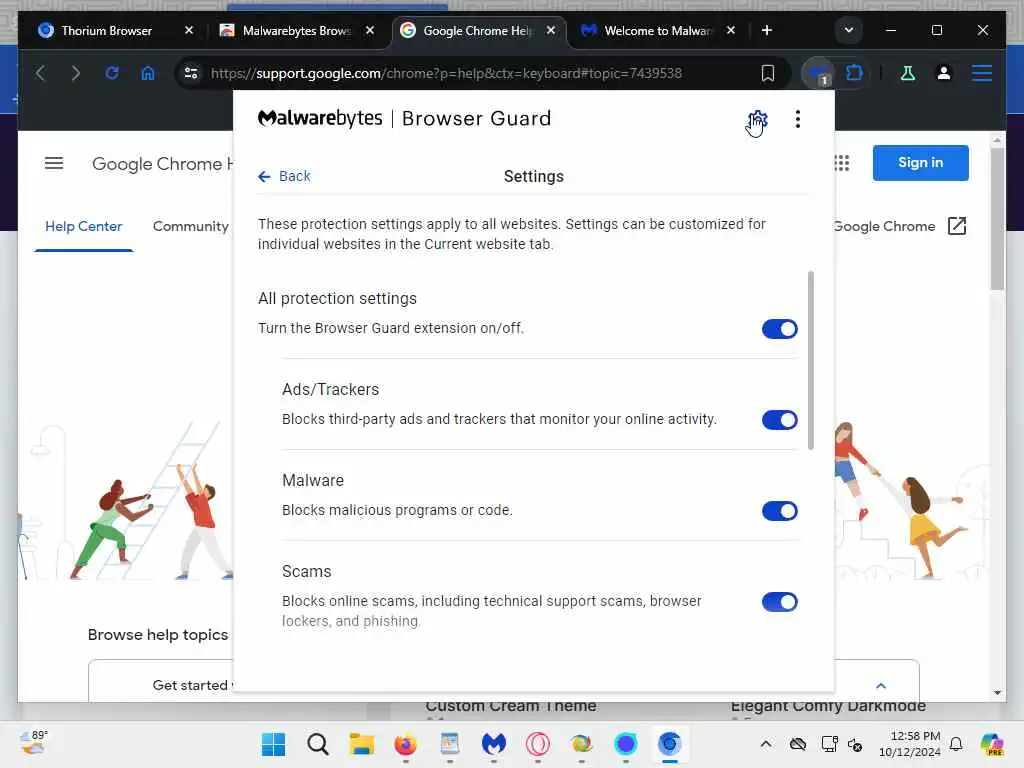The height and width of the screenshot is (768, 1024).
Task: Click the Sign in button
Action: pos(920,163)
